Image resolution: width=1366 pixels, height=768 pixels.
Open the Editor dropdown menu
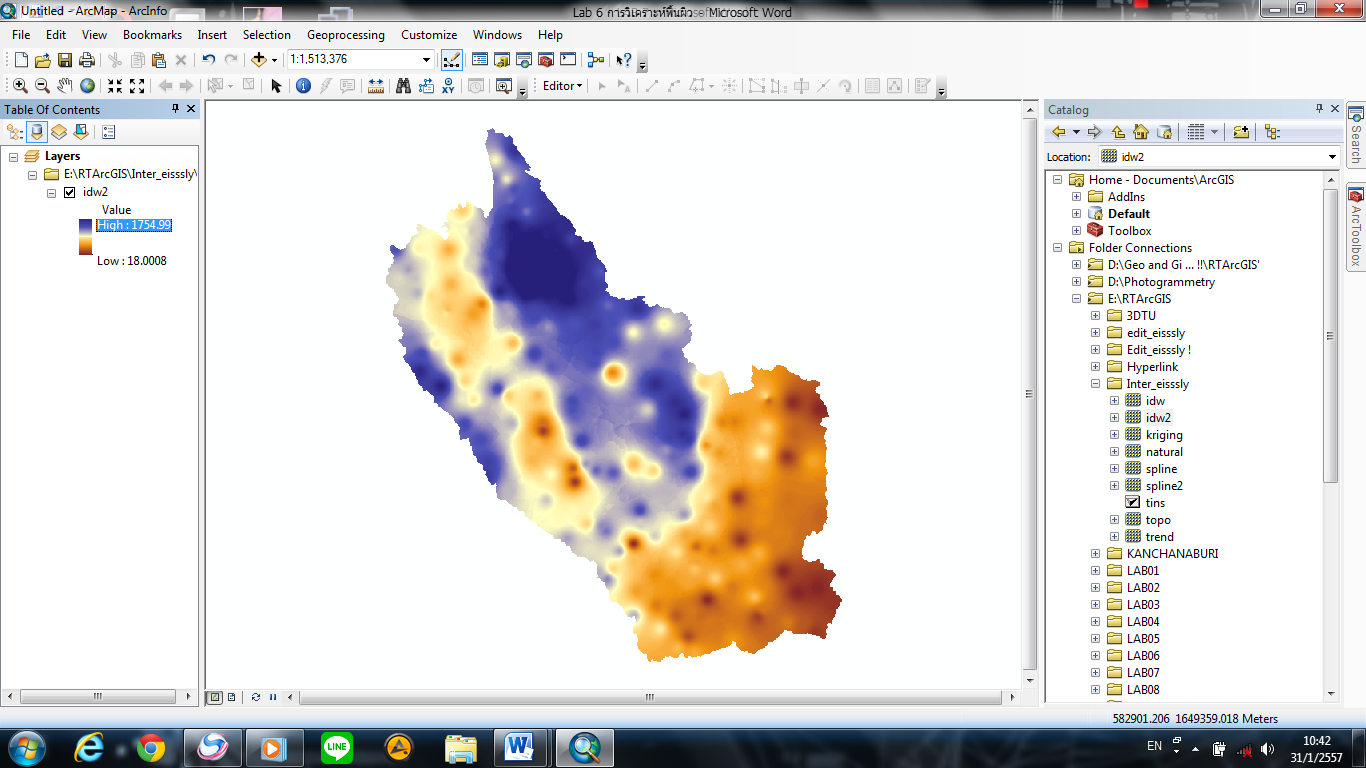(562, 86)
